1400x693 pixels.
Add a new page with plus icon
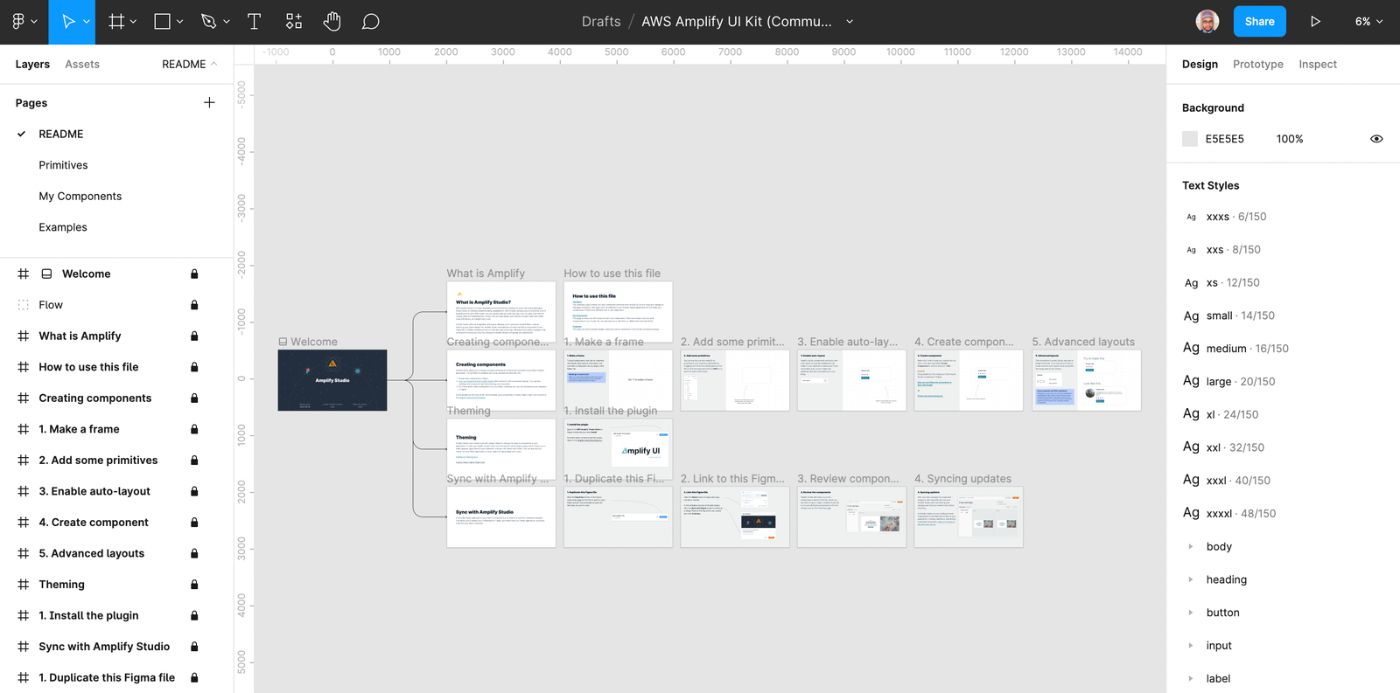point(209,102)
